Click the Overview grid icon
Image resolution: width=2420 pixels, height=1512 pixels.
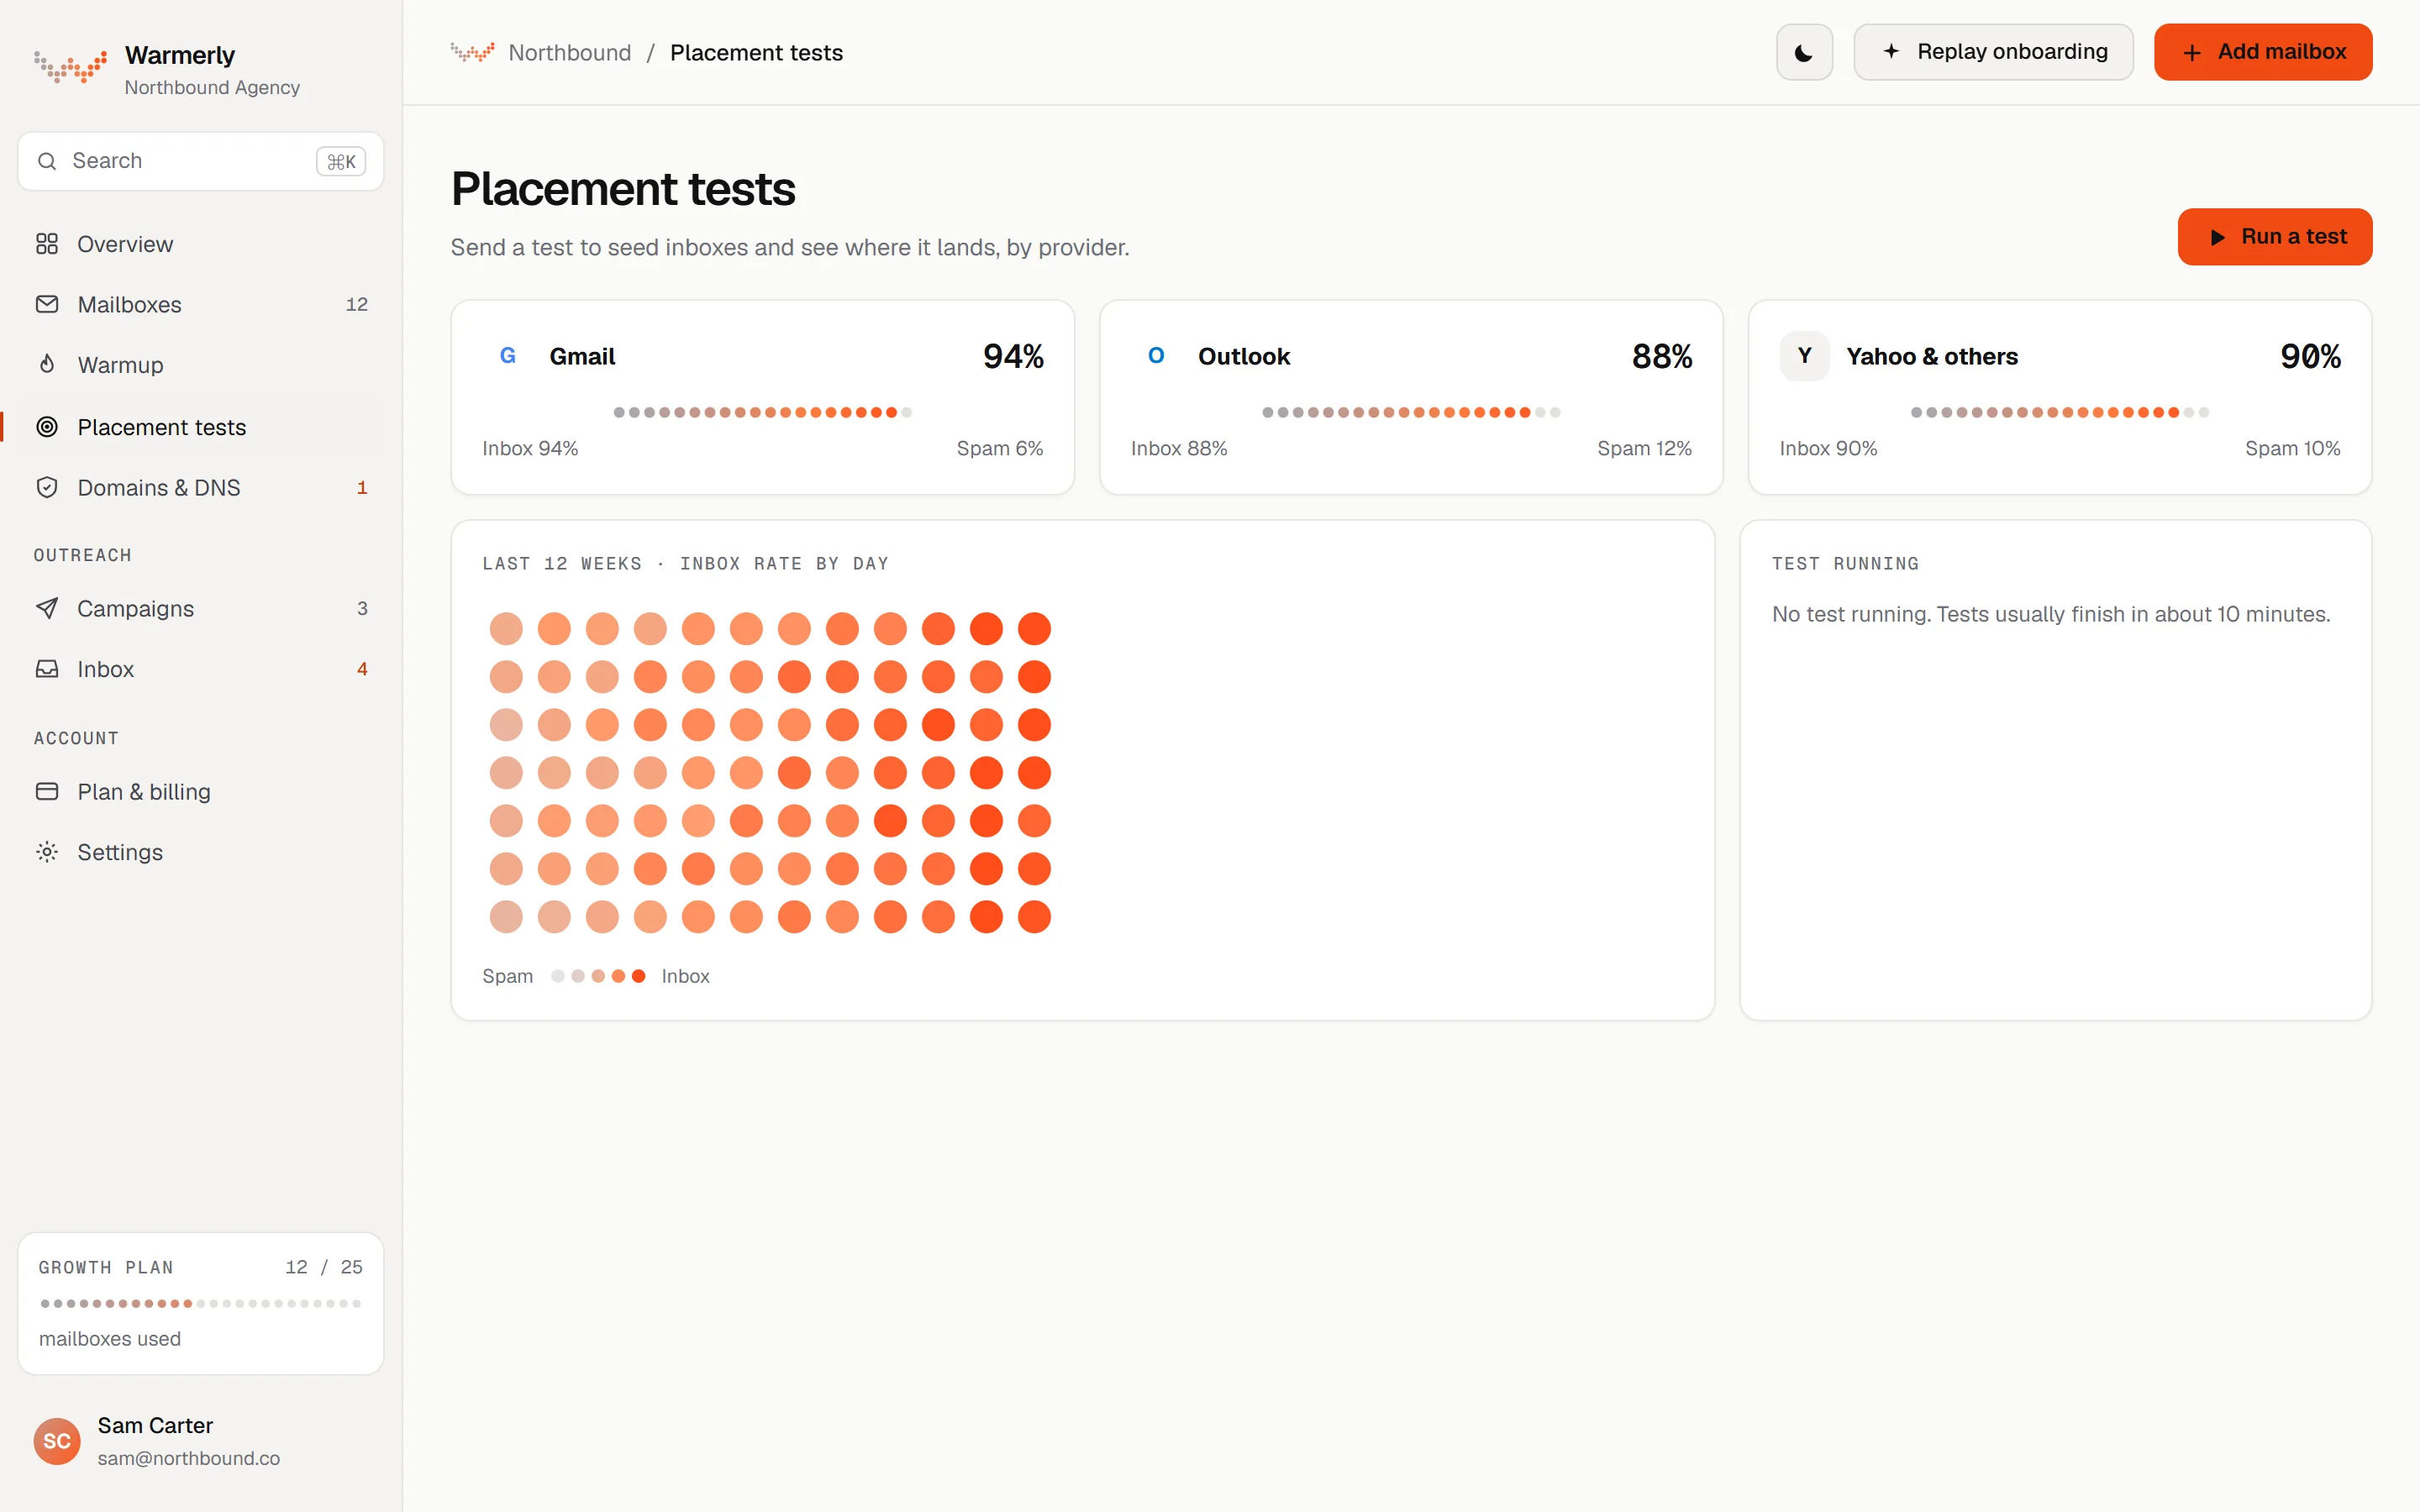point(47,244)
